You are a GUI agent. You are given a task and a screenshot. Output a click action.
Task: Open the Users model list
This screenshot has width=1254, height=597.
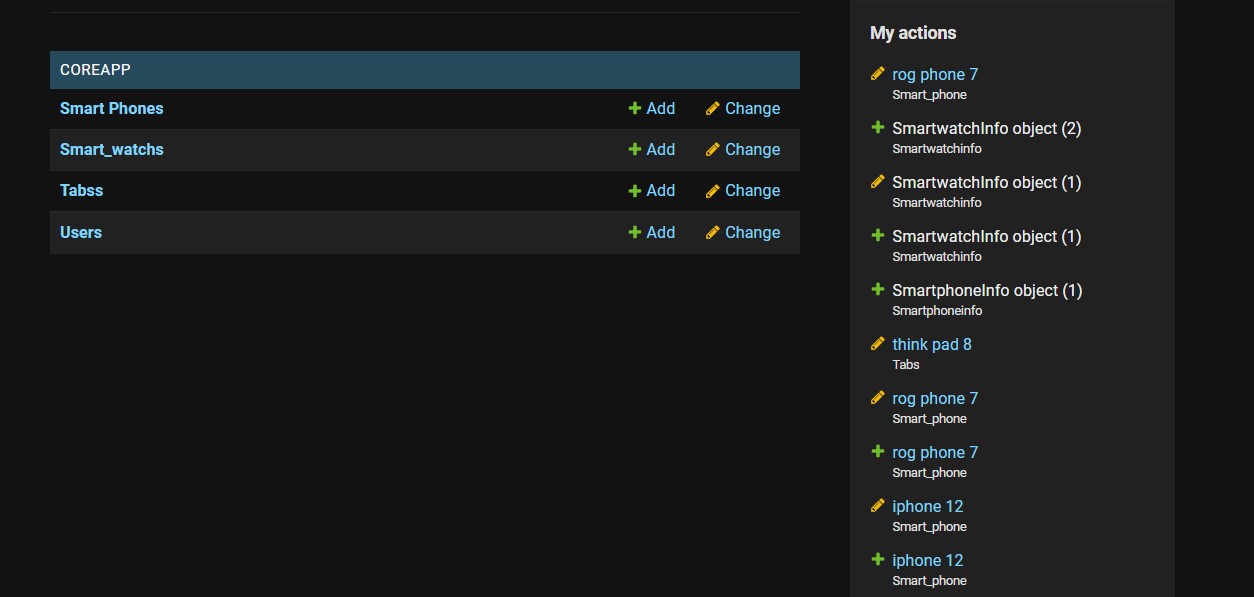point(81,232)
